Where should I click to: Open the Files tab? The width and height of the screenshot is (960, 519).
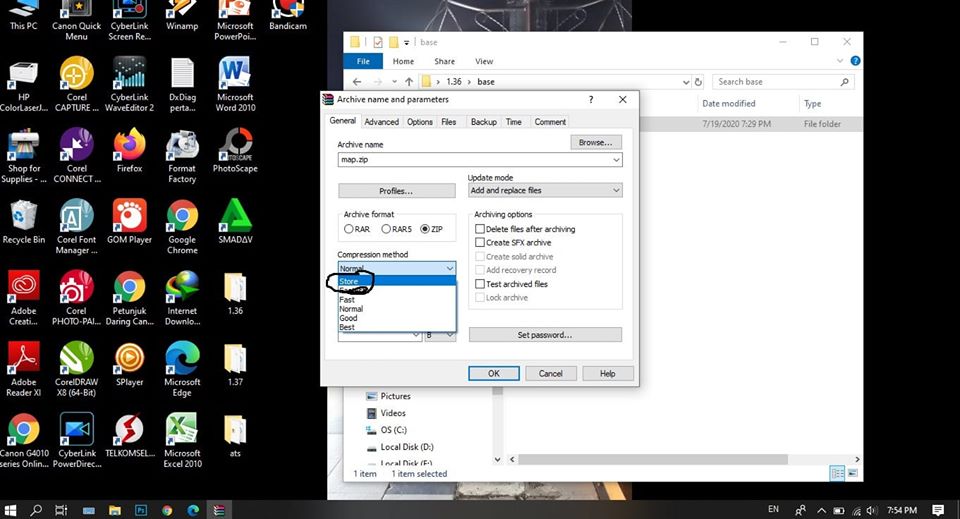[x=449, y=122]
